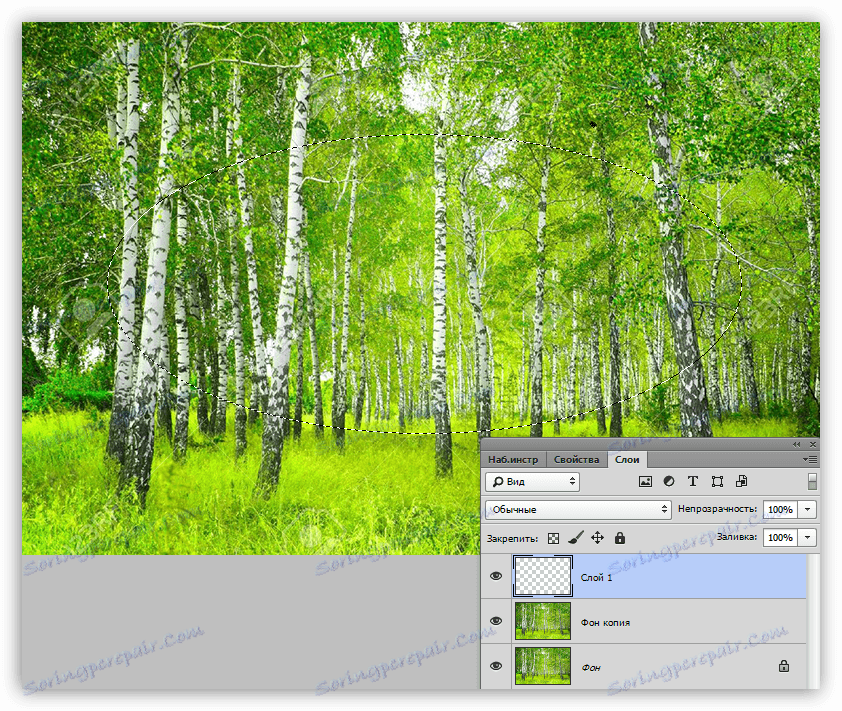Lock transparent pixels icon next to Закрепить

click(x=553, y=538)
